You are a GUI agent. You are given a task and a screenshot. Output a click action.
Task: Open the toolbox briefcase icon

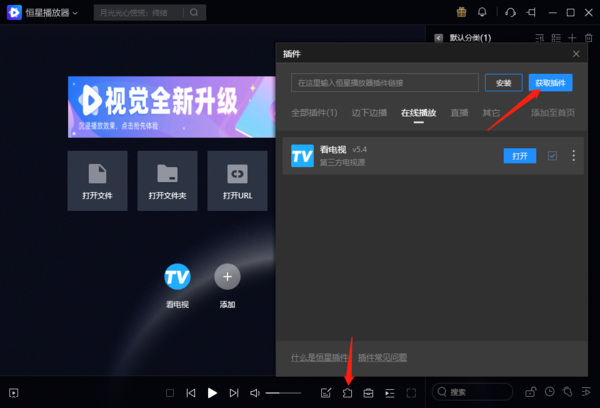368,393
